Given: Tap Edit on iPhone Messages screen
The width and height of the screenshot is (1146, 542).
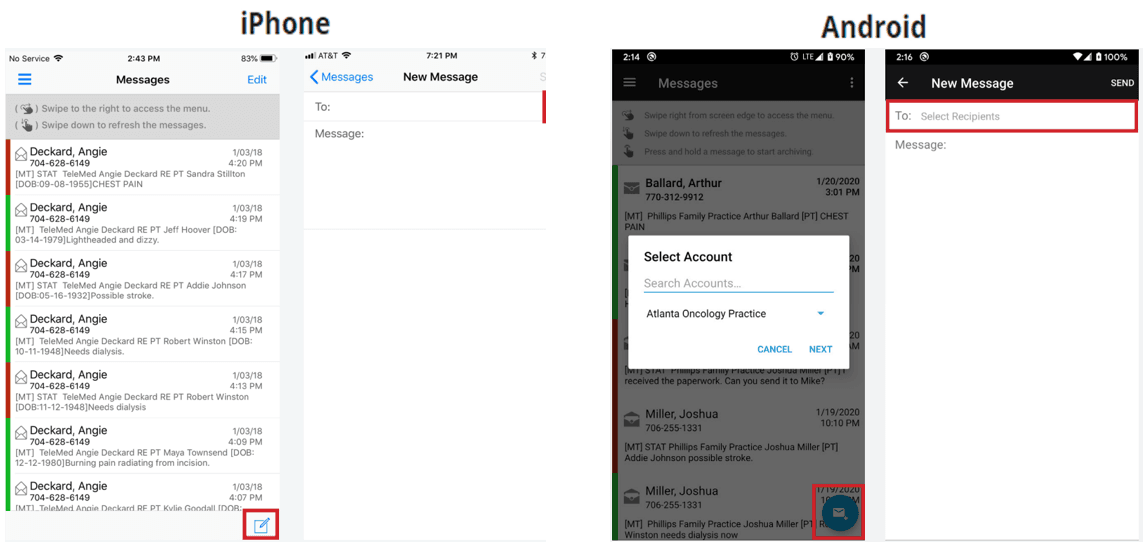Looking at the screenshot, I should point(257,80).
